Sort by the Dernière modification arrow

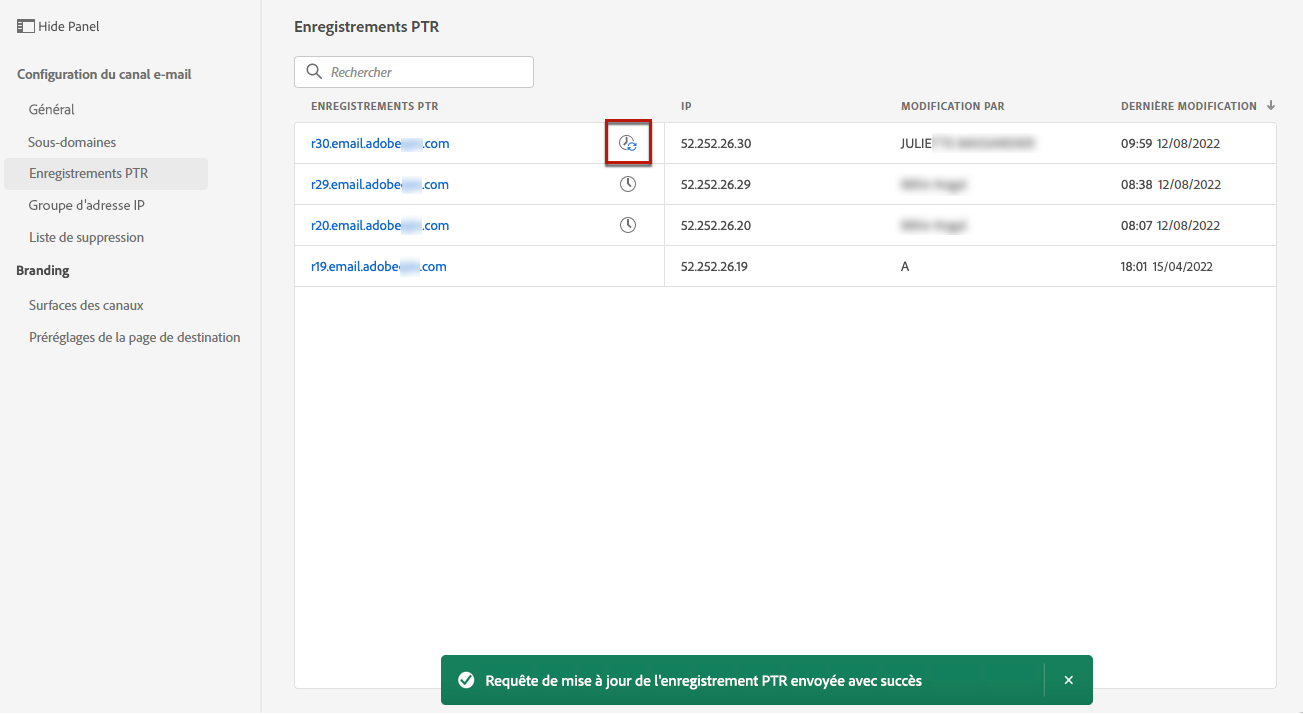[x=1271, y=105]
